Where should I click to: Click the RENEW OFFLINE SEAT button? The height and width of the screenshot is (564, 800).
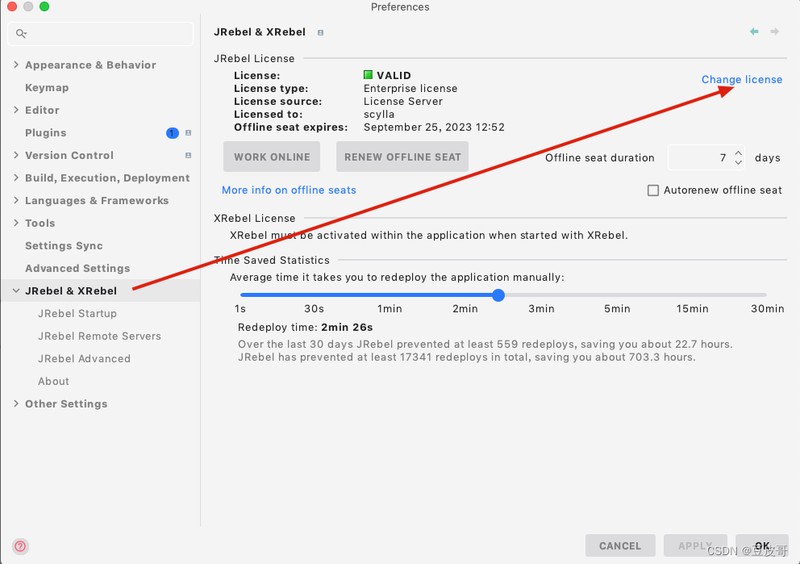click(x=402, y=157)
